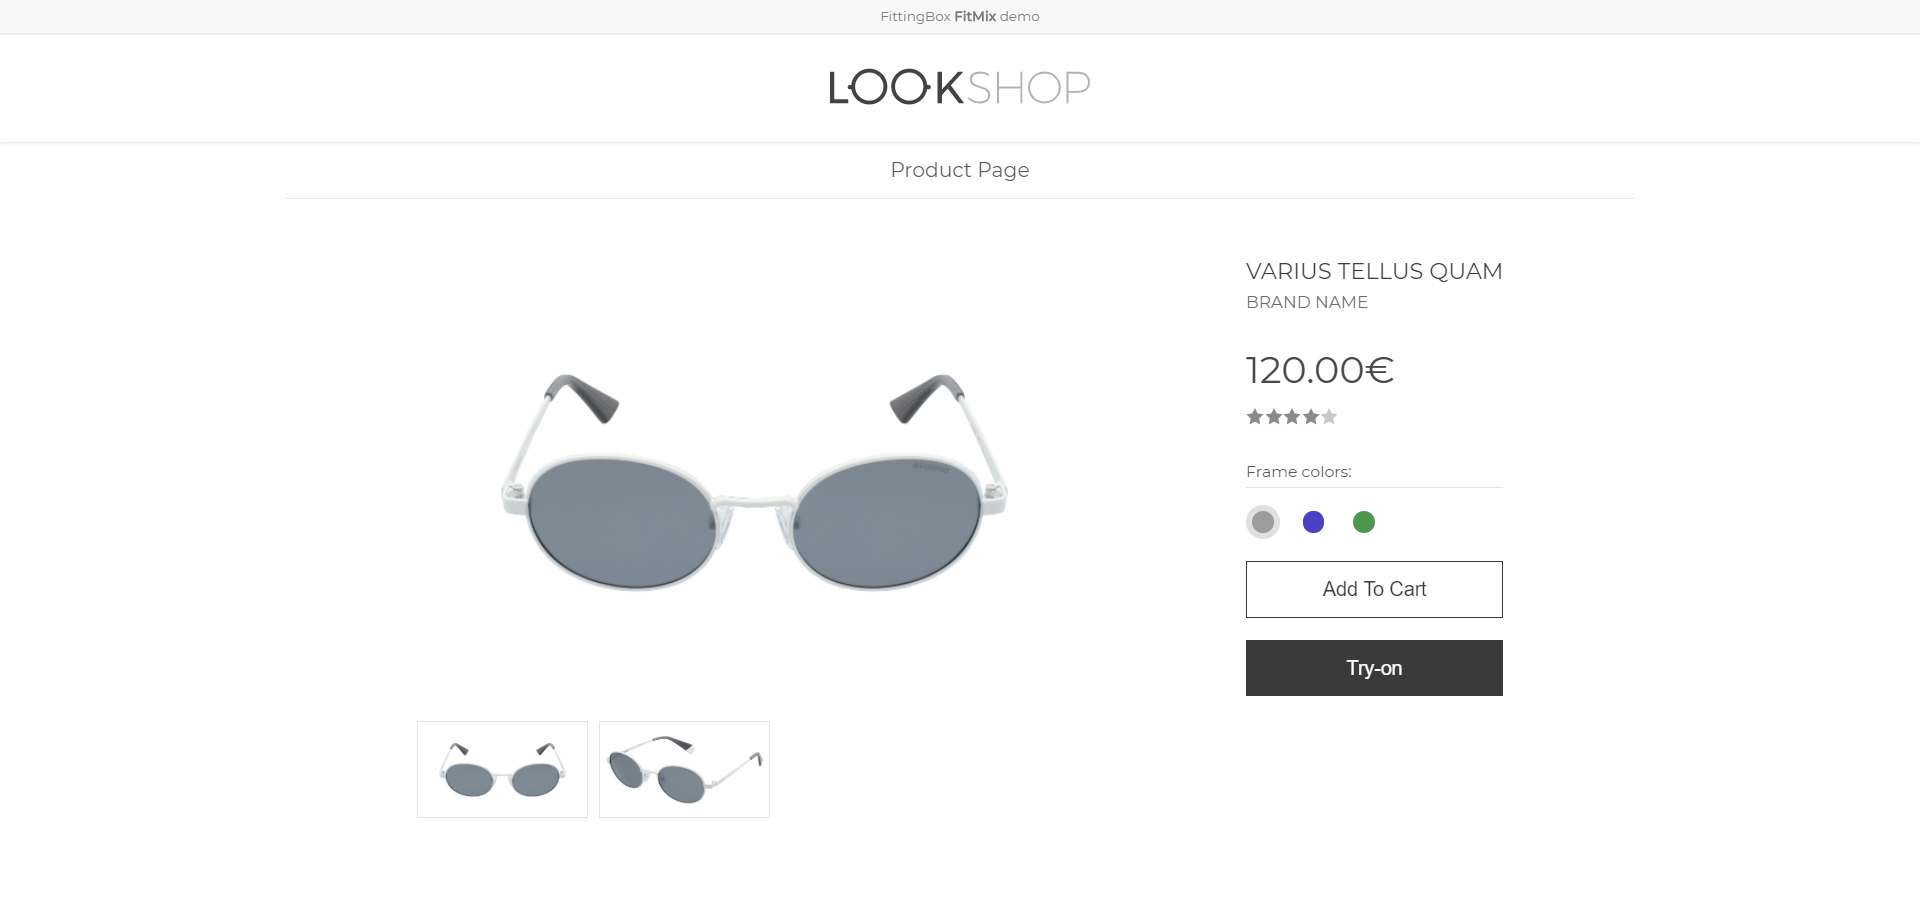
Task: Click the Varius Tellus Quam product title
Action: click(x=1374, y=271)
